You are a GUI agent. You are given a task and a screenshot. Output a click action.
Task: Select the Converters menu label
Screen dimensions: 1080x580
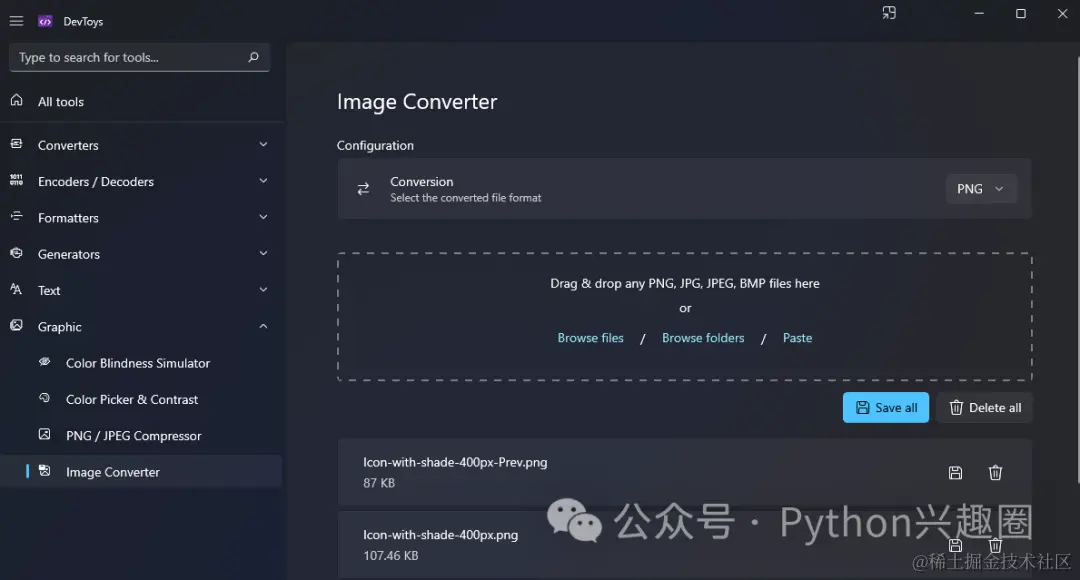pyautogui.click(x=68, y=145)
